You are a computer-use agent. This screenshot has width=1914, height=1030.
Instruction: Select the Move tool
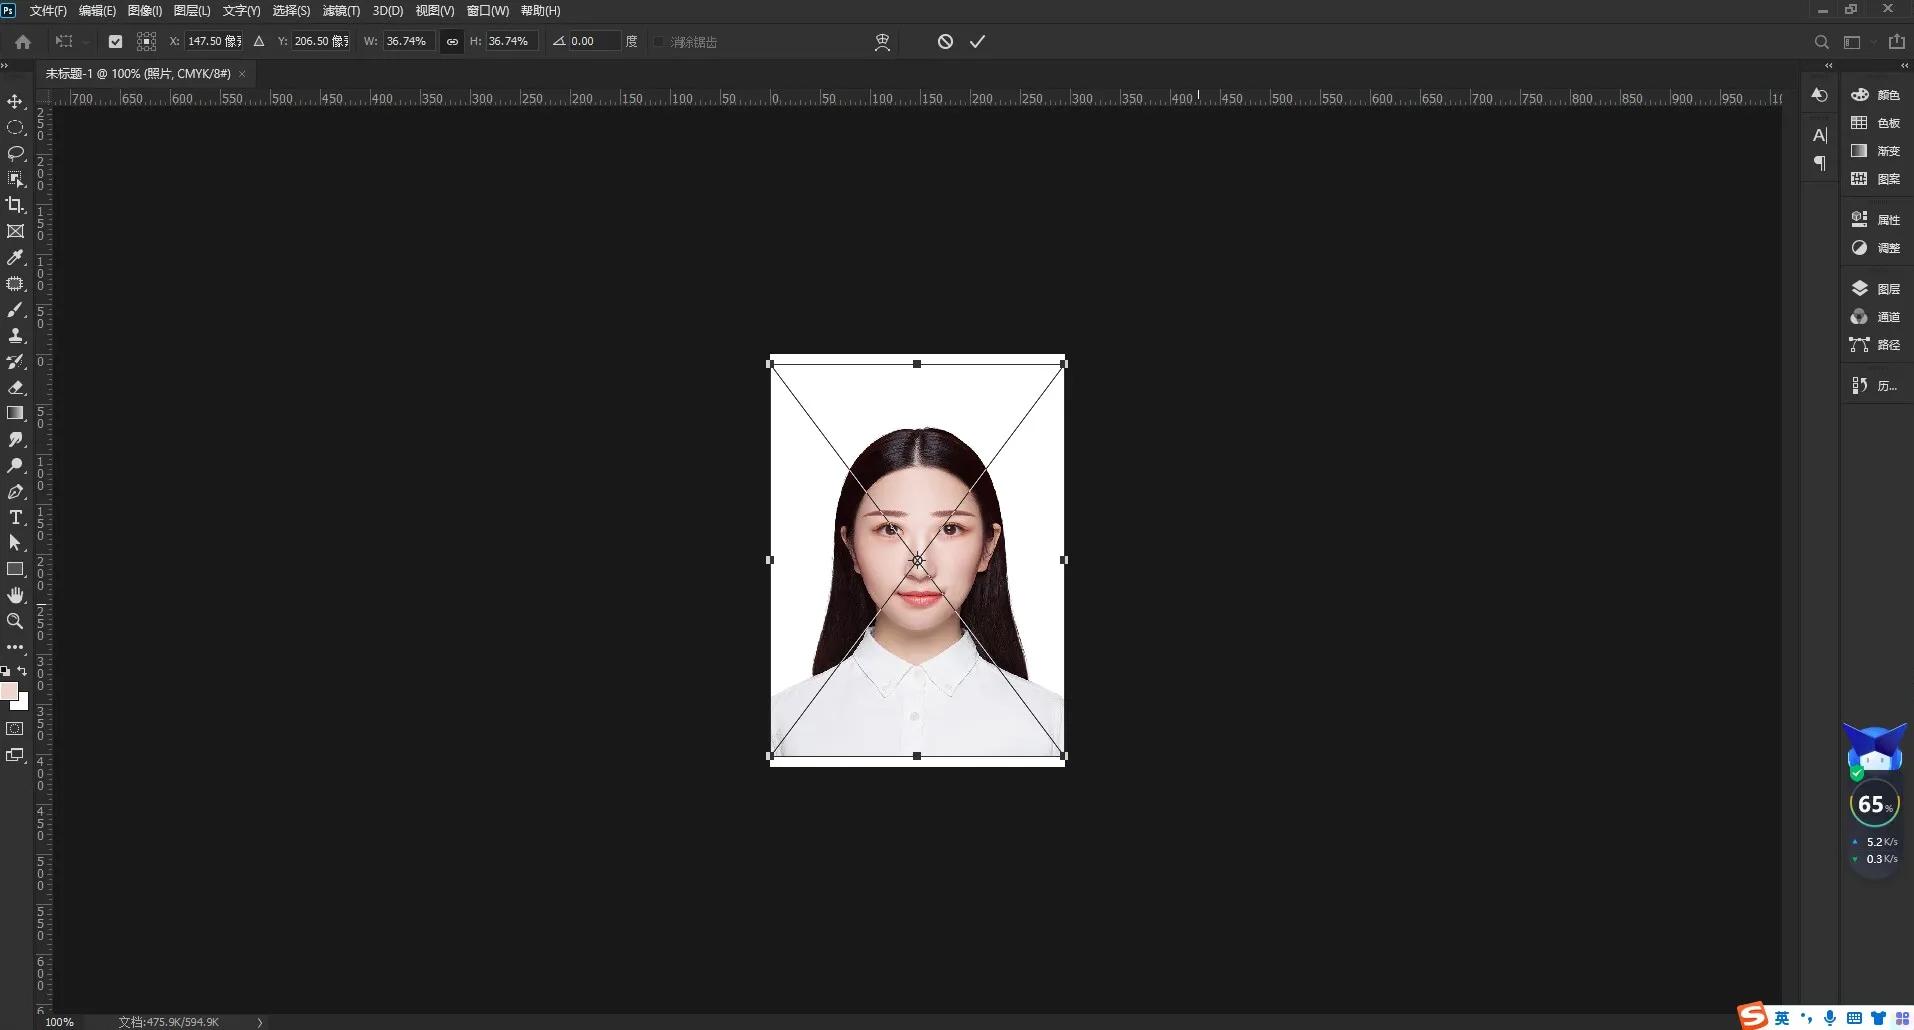coord(16,101)
